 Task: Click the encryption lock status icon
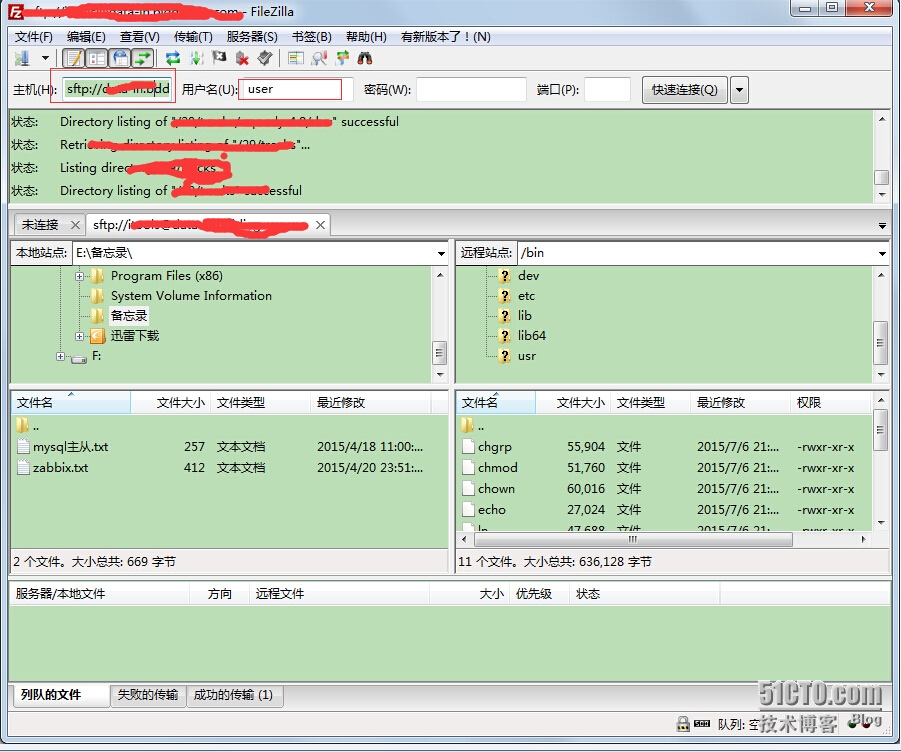pos(683,724)
